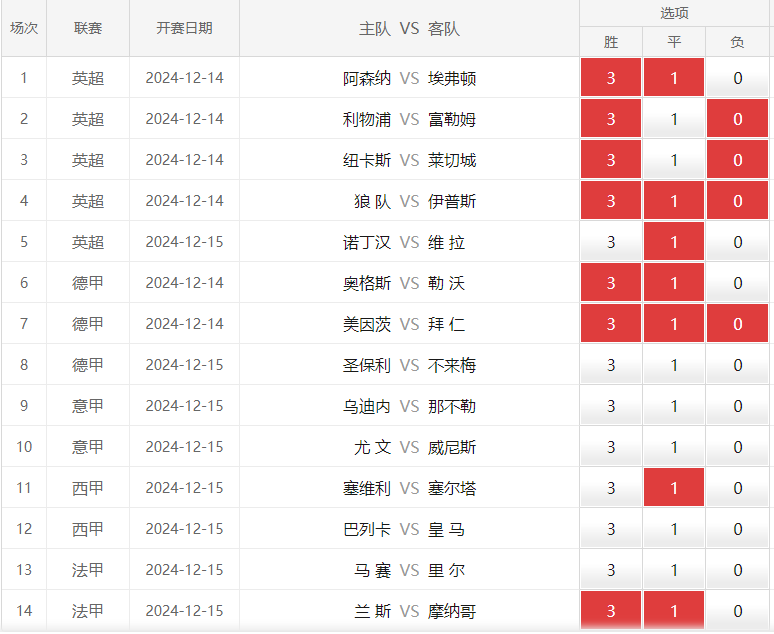Screen dimensions: 774x634
Task: Select draw (1) for 圣保利 VS 不来梅
Action: coord(674,364)
